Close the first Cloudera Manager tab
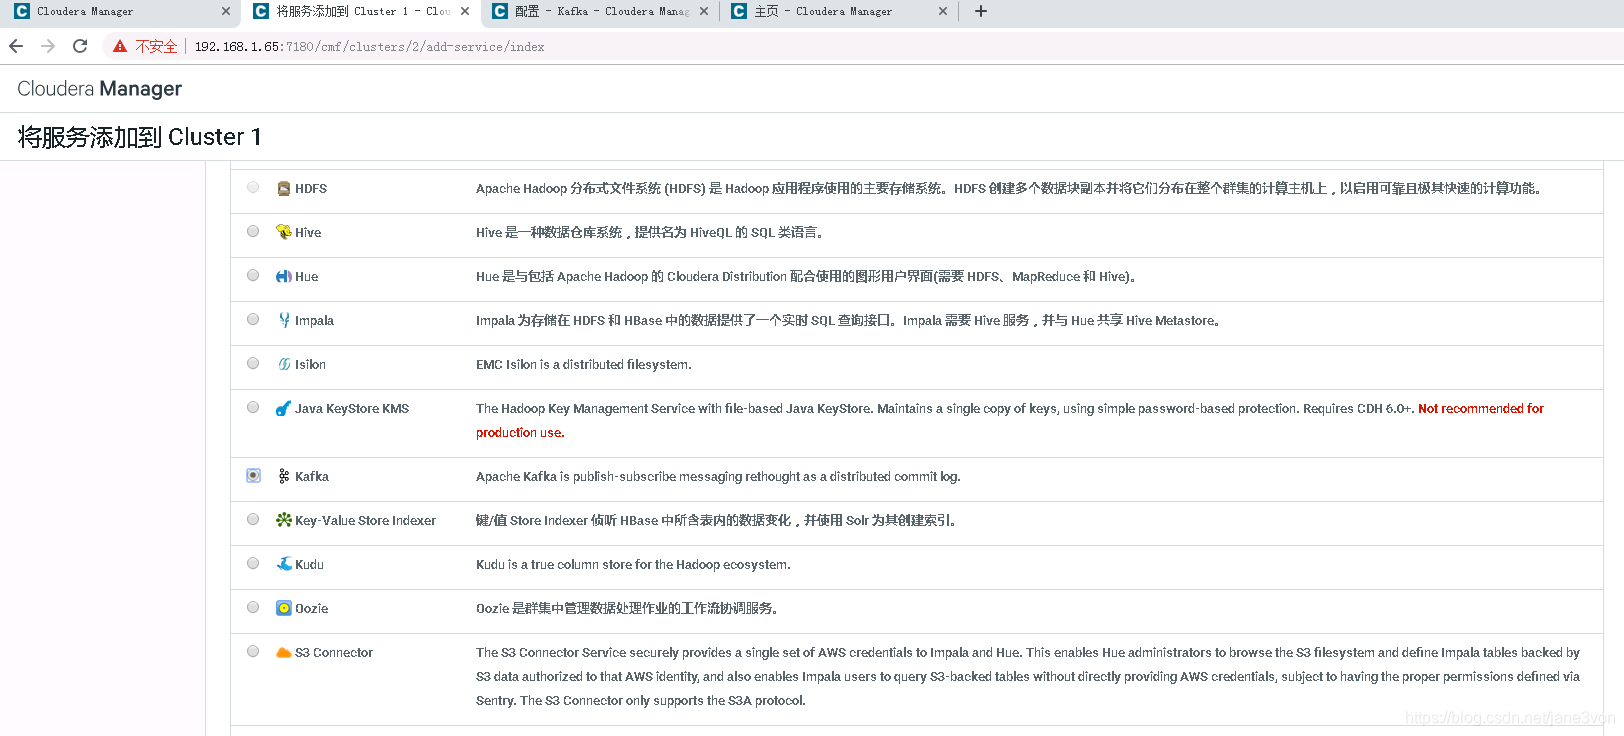This screenshot has width=1624, height=736. (226, 11)
